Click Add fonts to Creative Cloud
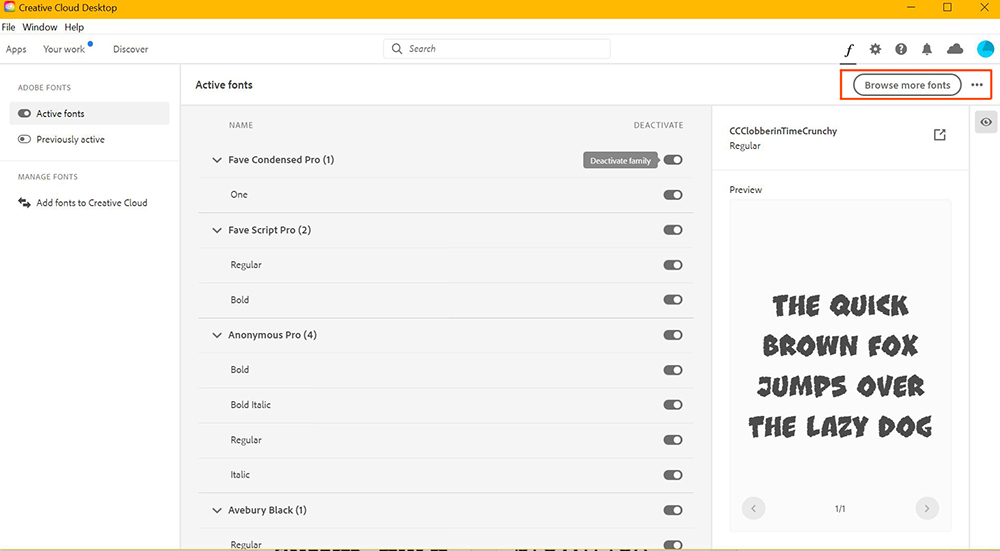 coord(92,203)
